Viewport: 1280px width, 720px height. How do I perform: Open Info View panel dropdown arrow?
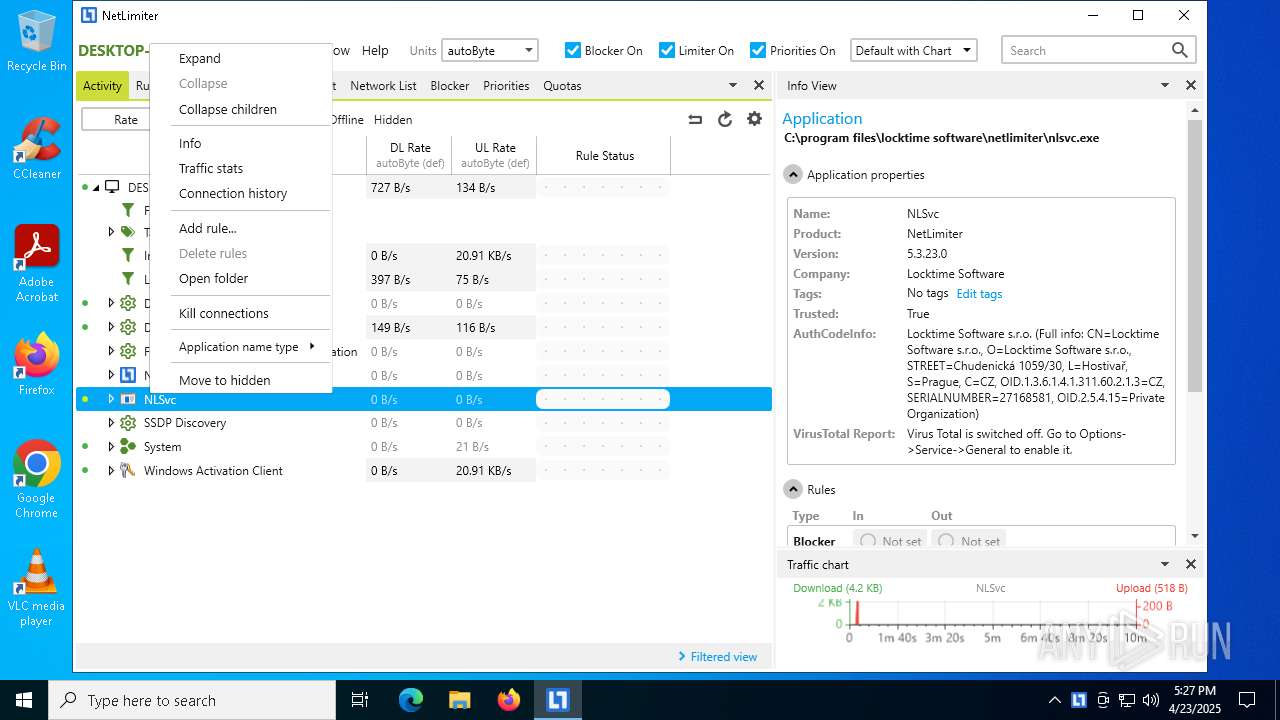[x=1165, y=85]
